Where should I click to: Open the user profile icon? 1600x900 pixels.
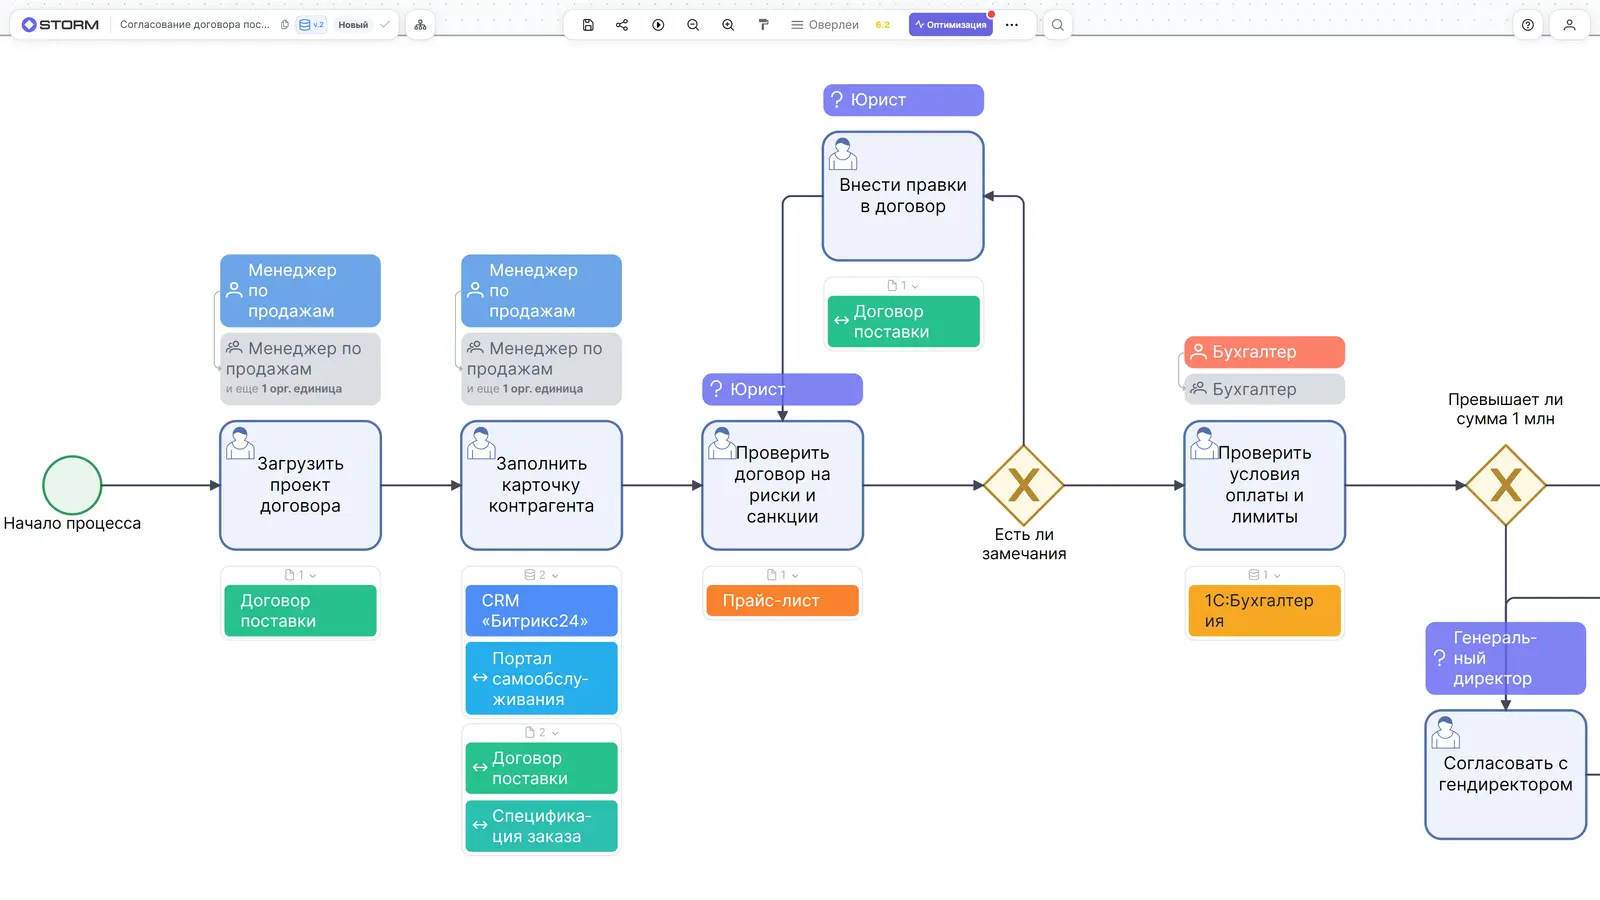[x=1569, y=25]
